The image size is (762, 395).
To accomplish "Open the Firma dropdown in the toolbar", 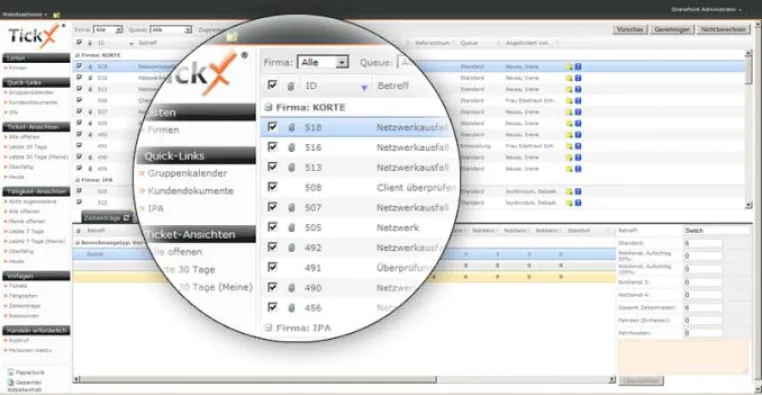I will coord(107,30).
